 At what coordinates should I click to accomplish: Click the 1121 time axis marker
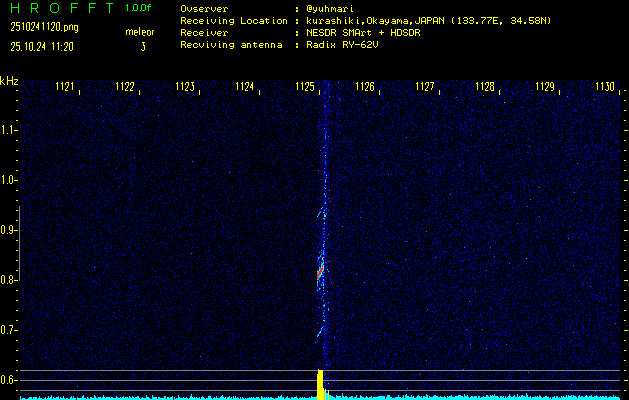65,87
